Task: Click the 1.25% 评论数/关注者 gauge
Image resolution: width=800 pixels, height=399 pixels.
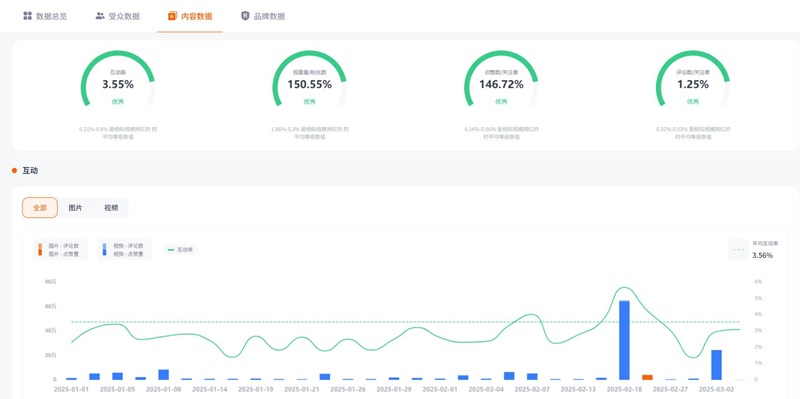Action: click(693, 79)
